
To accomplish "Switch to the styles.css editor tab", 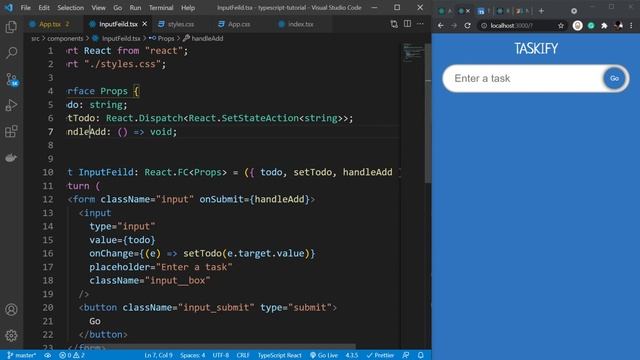I will 181,24.
